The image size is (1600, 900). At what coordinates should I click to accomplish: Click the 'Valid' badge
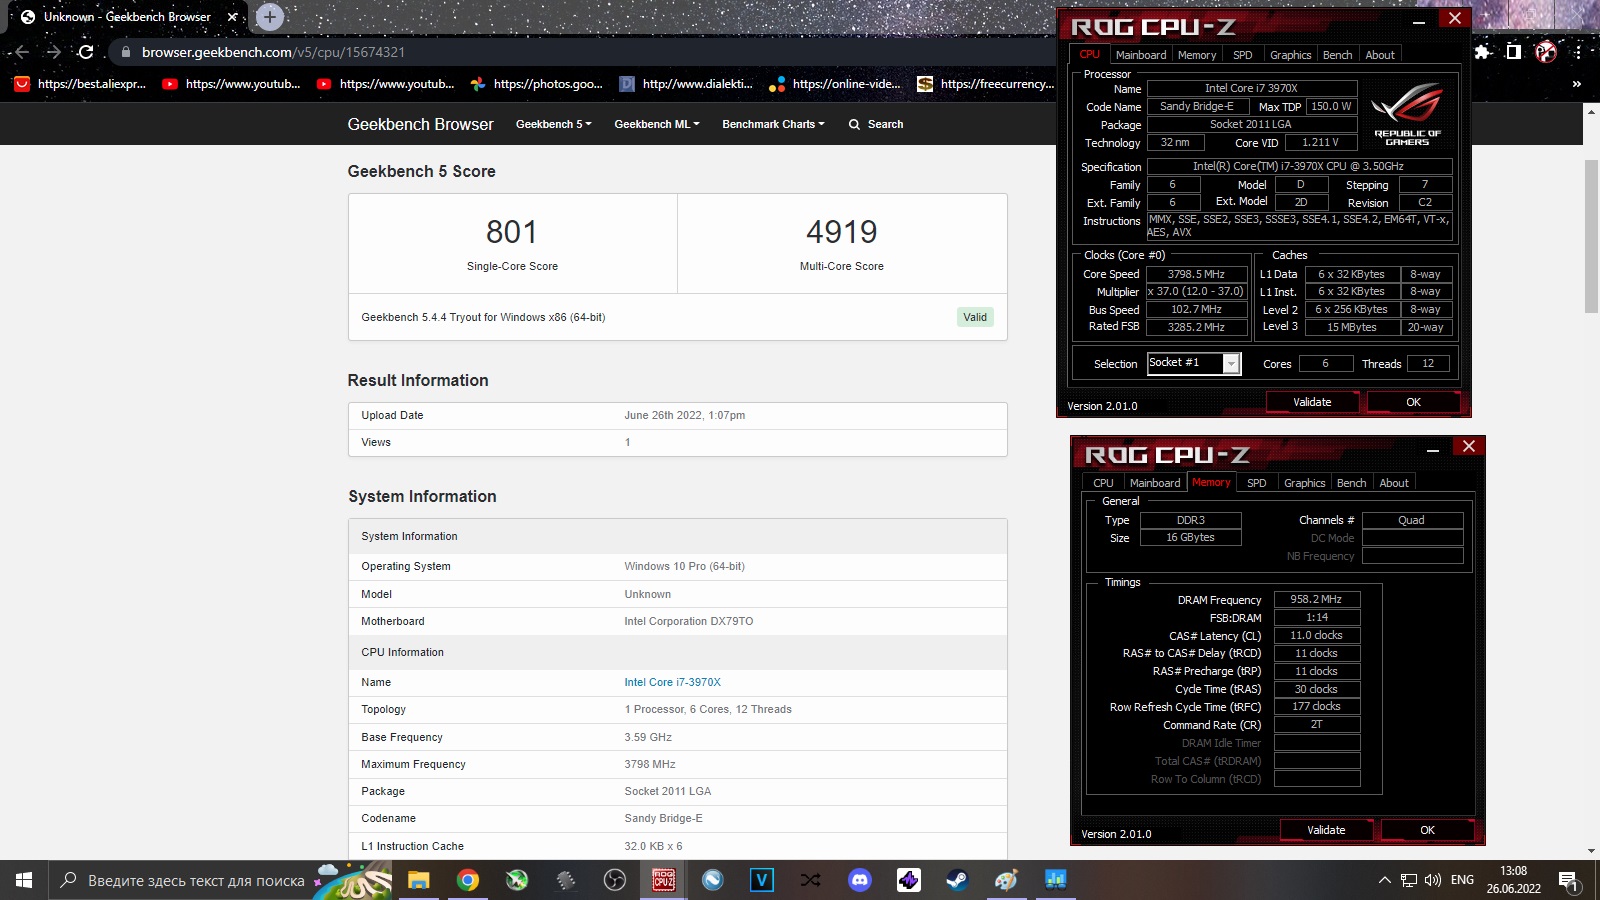coord(974,317)
